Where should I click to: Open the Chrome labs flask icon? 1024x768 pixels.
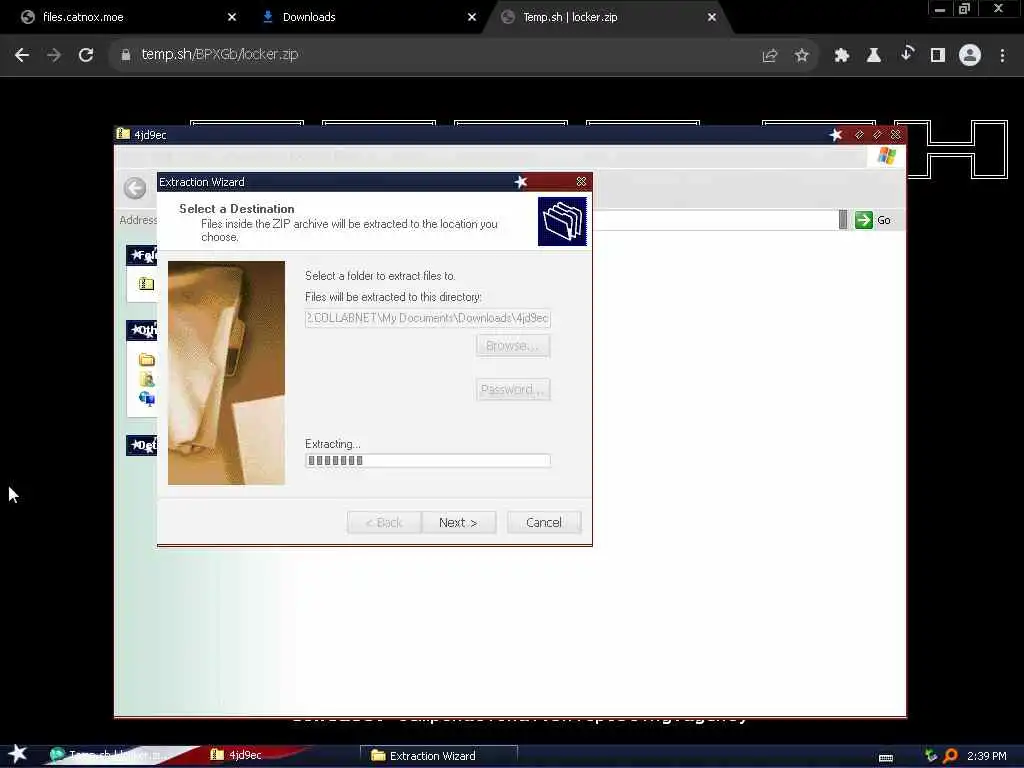tap(874, 56)
